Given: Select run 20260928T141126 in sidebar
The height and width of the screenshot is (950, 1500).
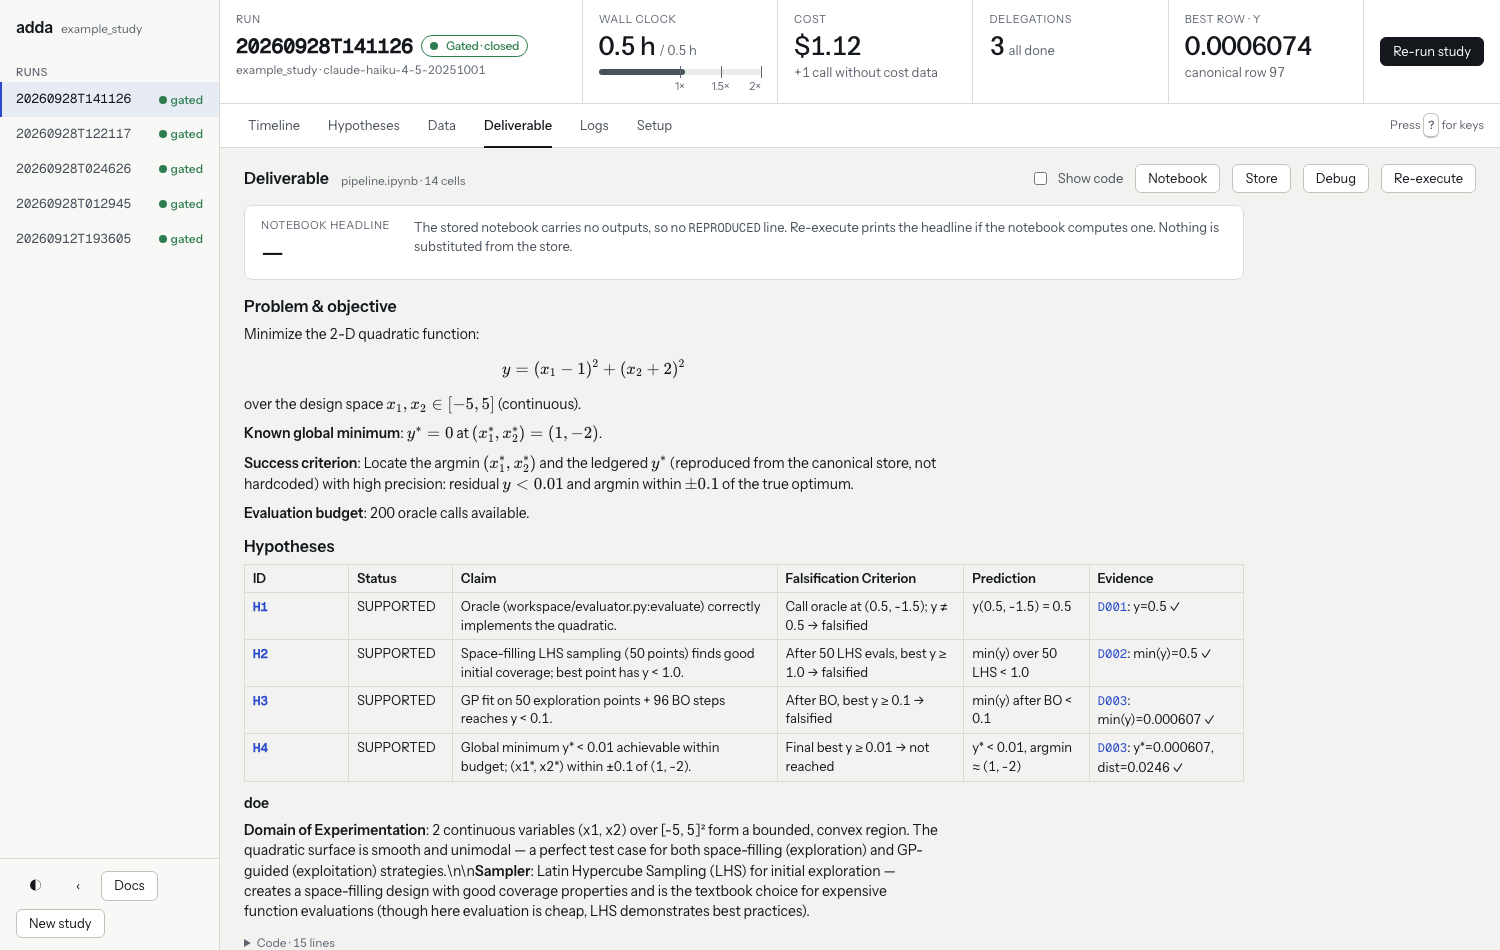Looking at the screenshot, I should pos(110,99).
